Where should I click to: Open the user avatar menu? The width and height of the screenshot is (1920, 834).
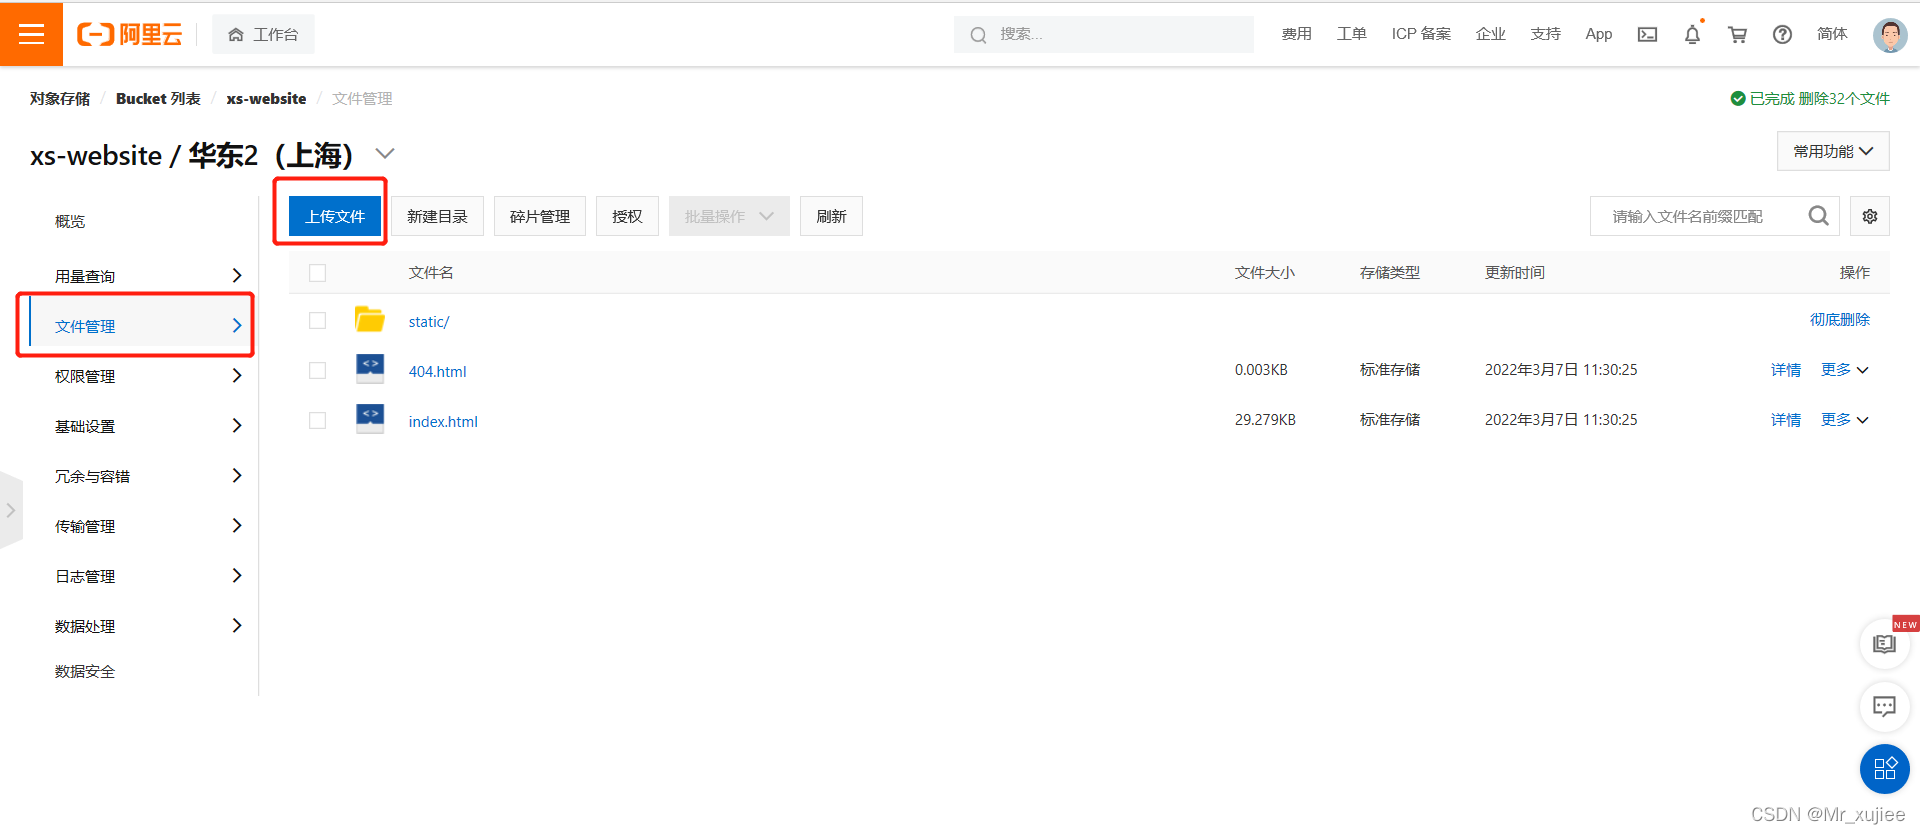point(1889,34)
